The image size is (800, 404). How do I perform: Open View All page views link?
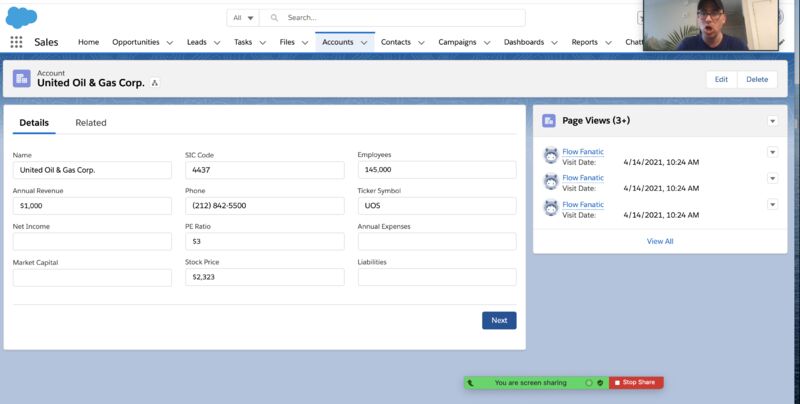[x=660, y=241]
